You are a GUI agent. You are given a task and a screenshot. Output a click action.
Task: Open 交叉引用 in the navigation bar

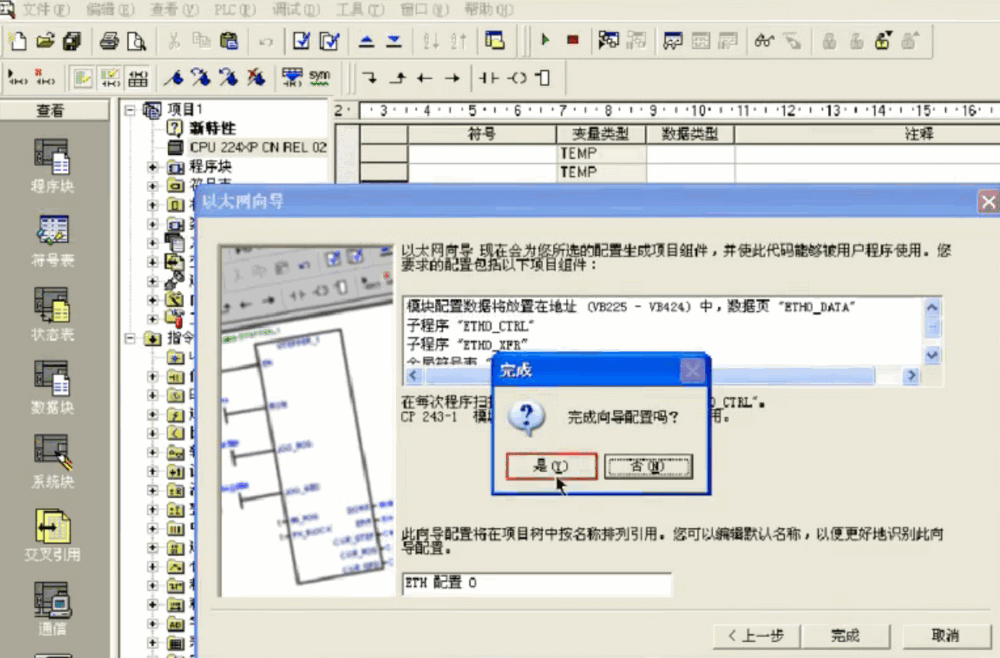tap(52, 533)
